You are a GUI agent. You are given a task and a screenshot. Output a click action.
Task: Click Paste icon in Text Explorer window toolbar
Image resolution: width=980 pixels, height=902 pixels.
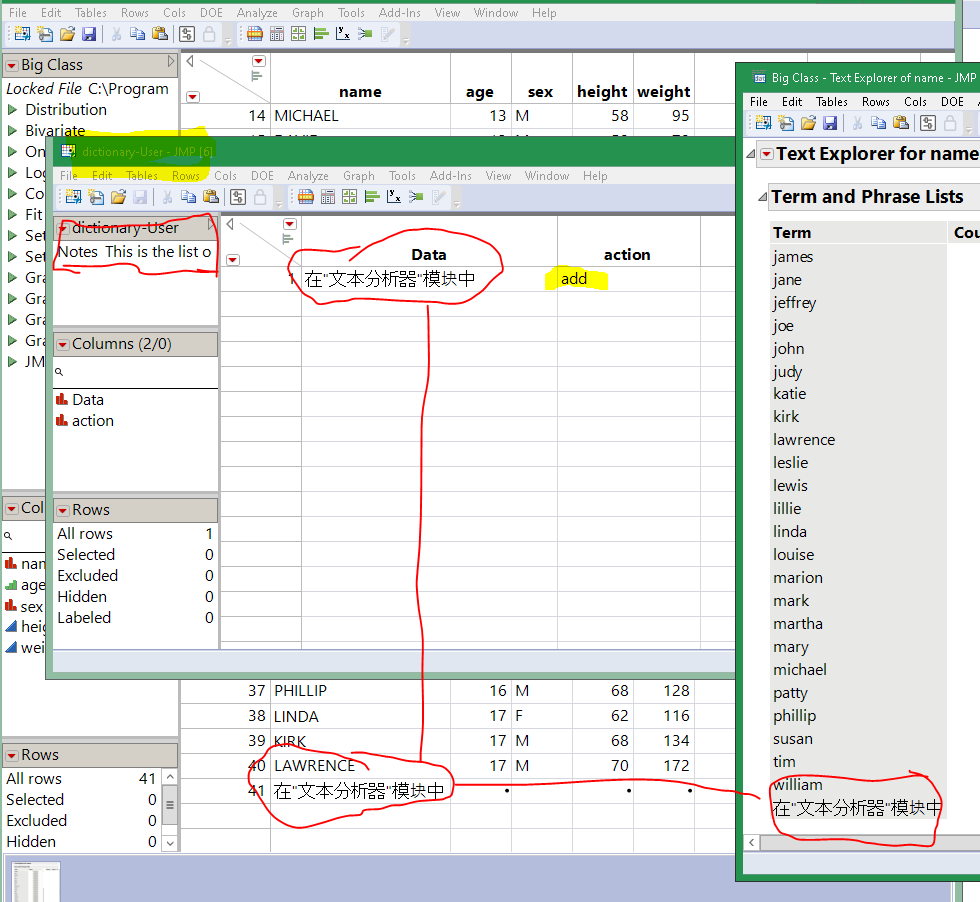click(x=901, y=123)
